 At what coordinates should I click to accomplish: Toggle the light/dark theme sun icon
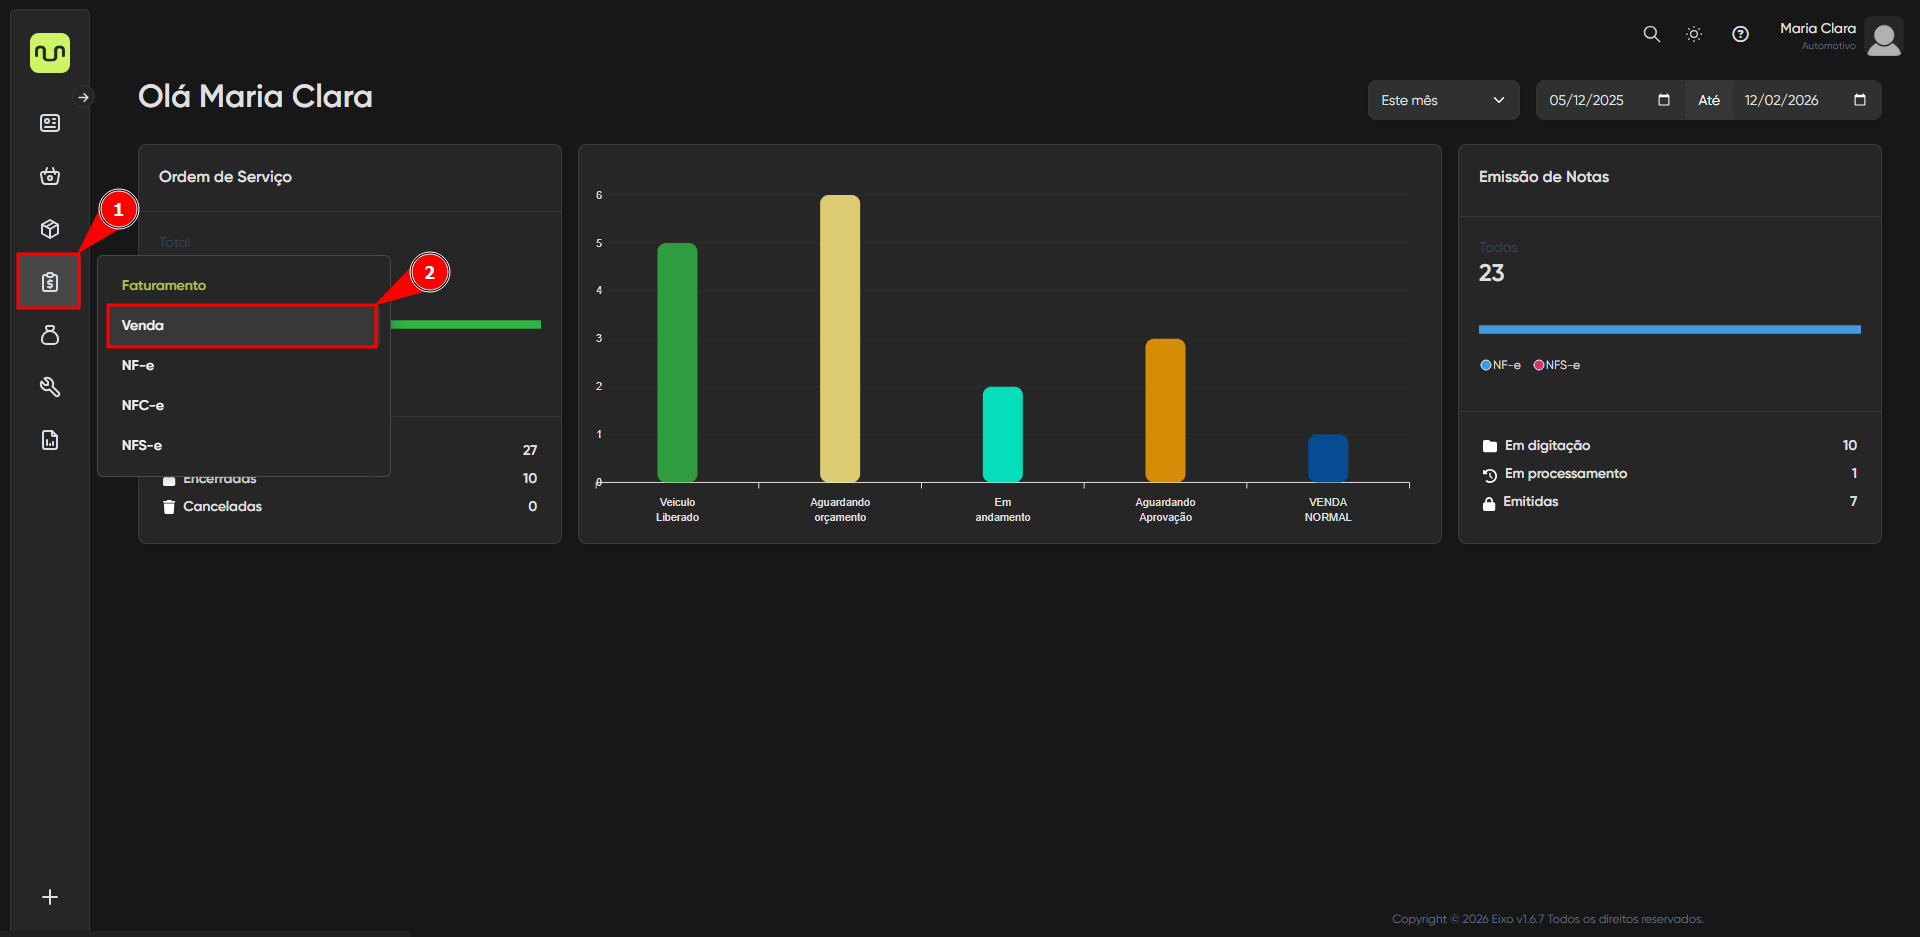1694,34
